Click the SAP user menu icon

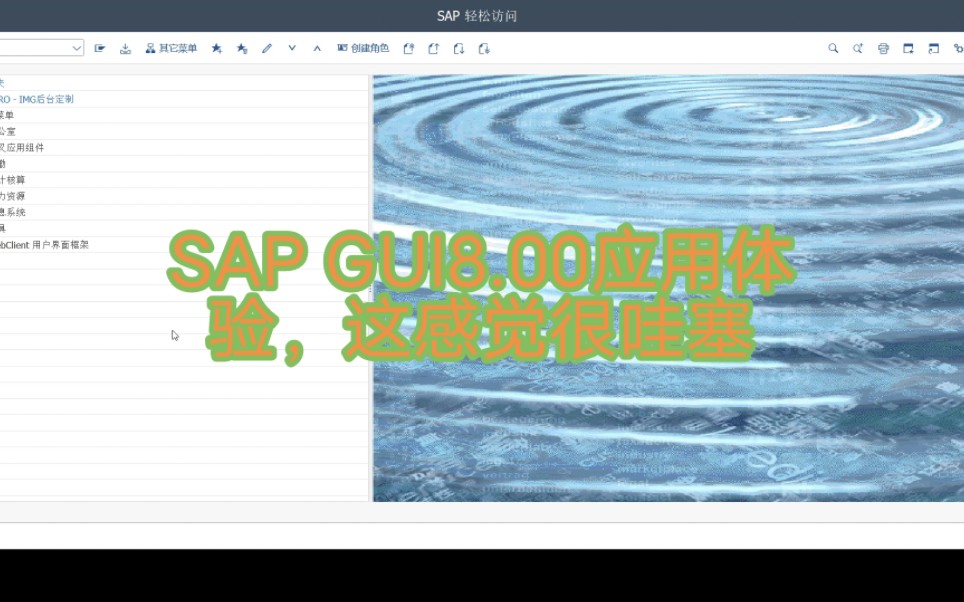coord(100,48)
